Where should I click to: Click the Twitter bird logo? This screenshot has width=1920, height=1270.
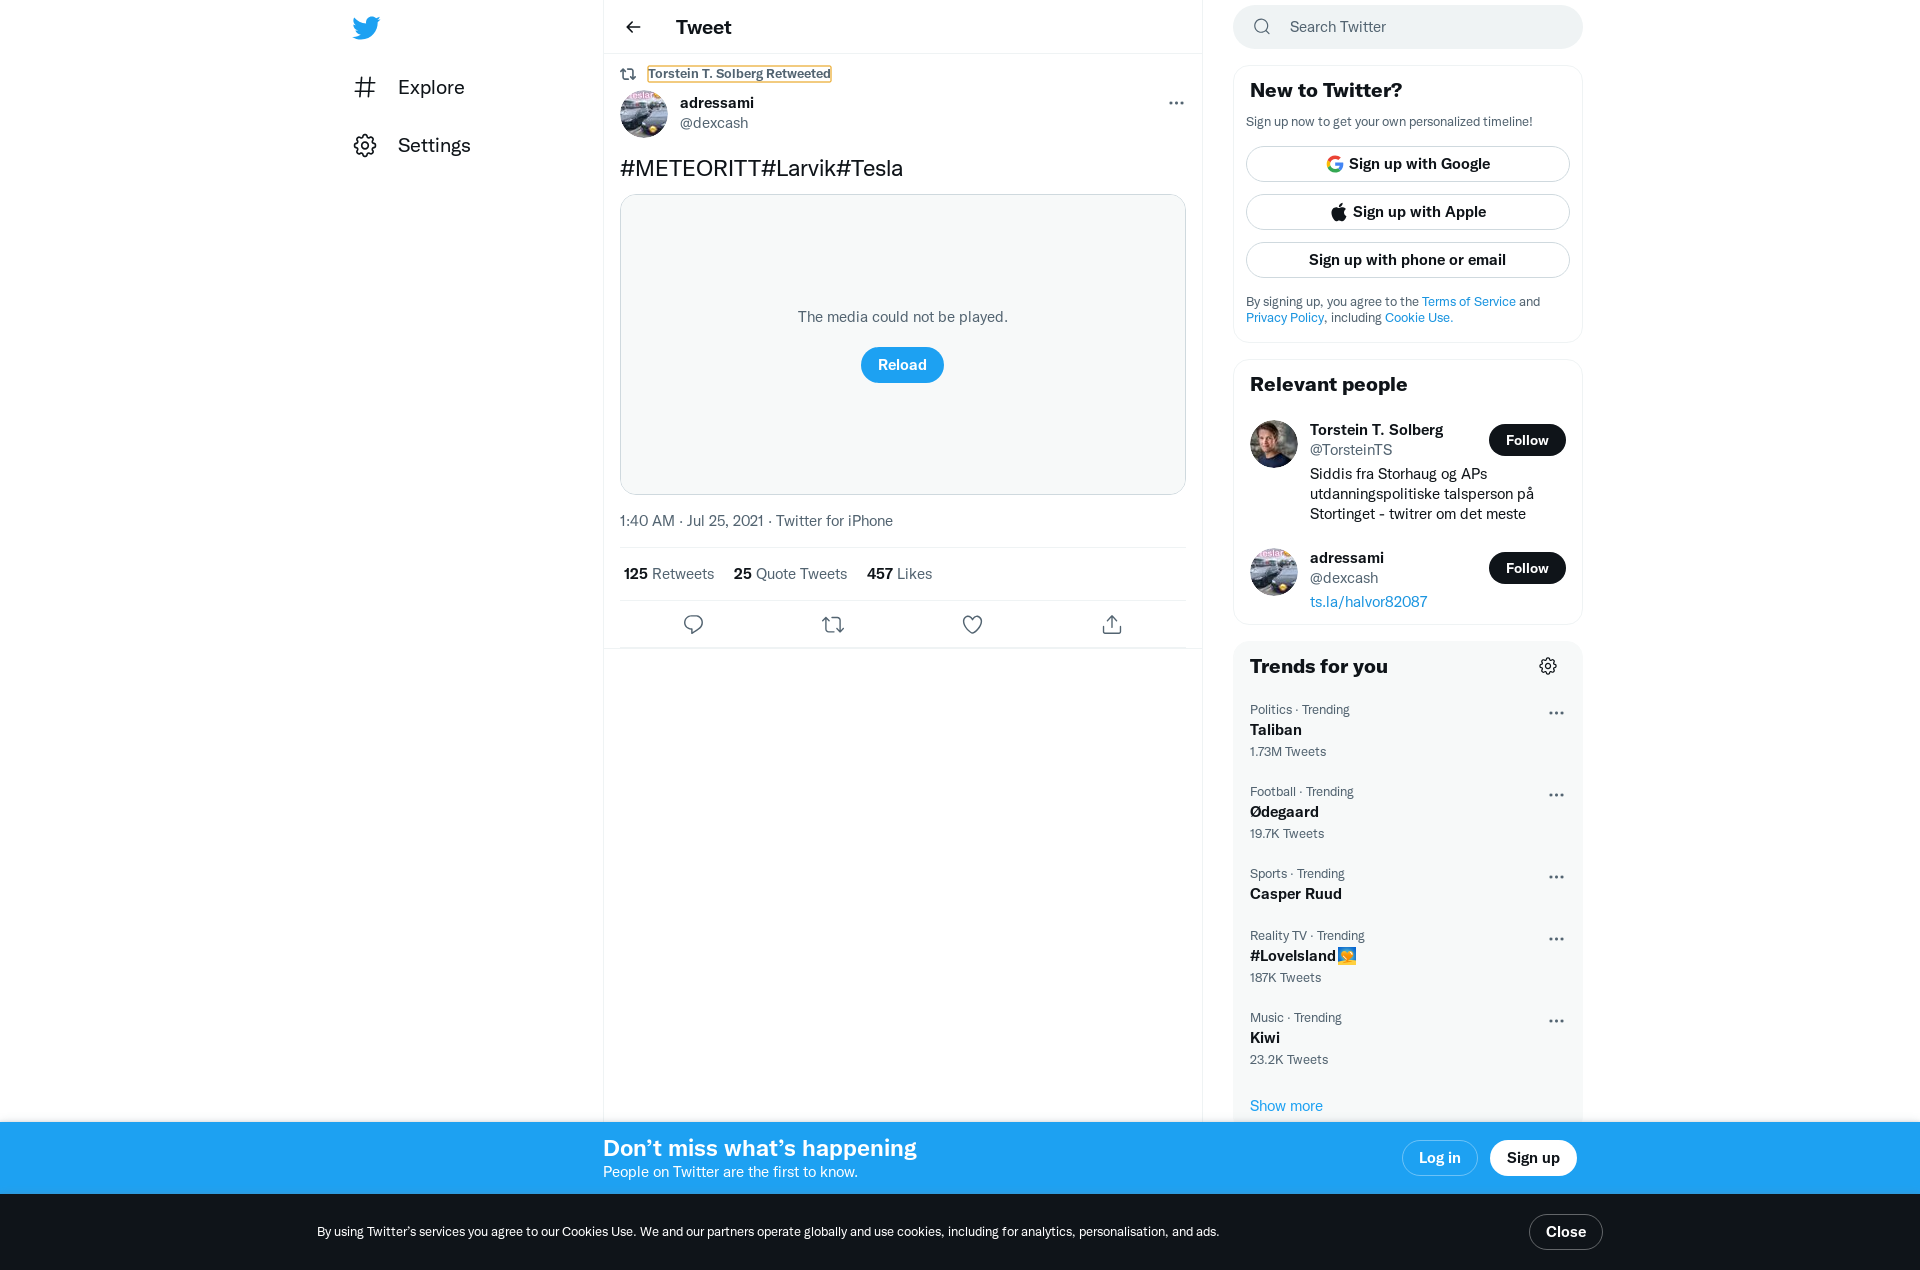(x=366, y=28)
